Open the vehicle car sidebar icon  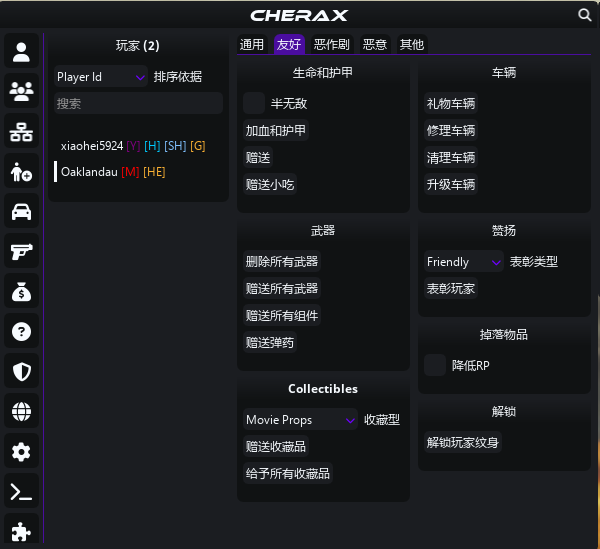[x=21, y=211]
